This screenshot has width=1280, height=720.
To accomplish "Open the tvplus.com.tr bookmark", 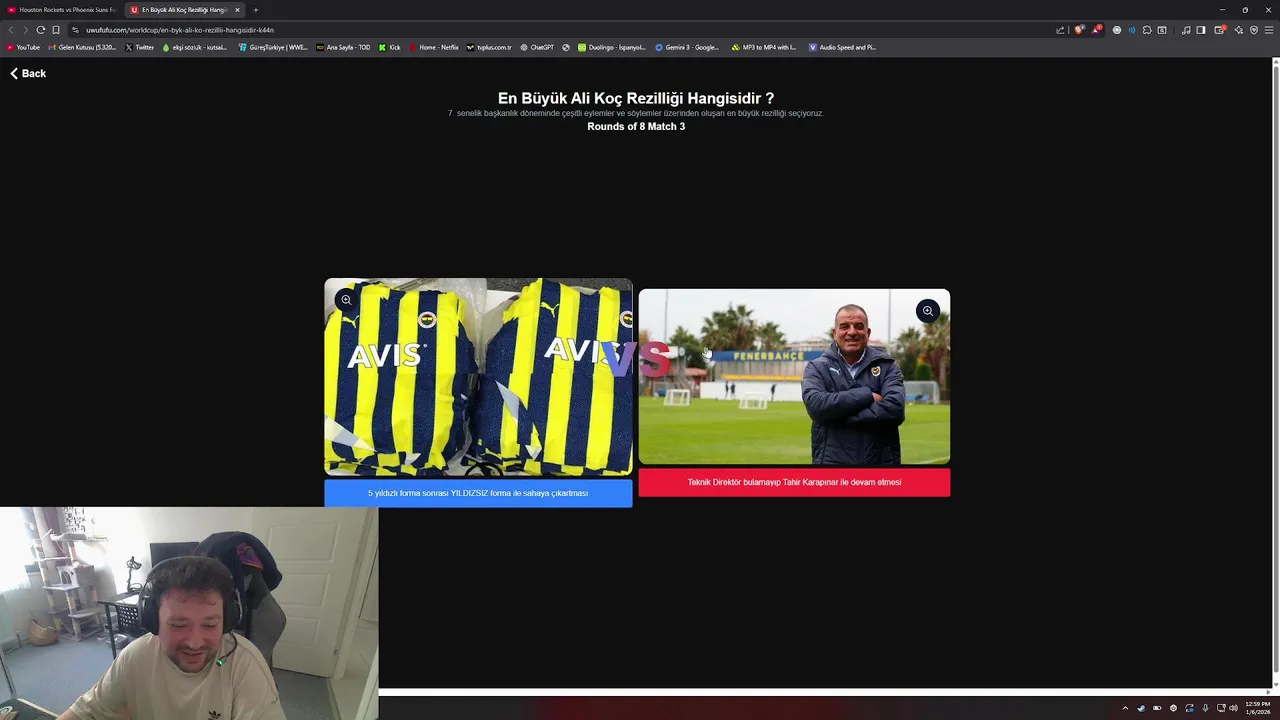I will [489, 47].
